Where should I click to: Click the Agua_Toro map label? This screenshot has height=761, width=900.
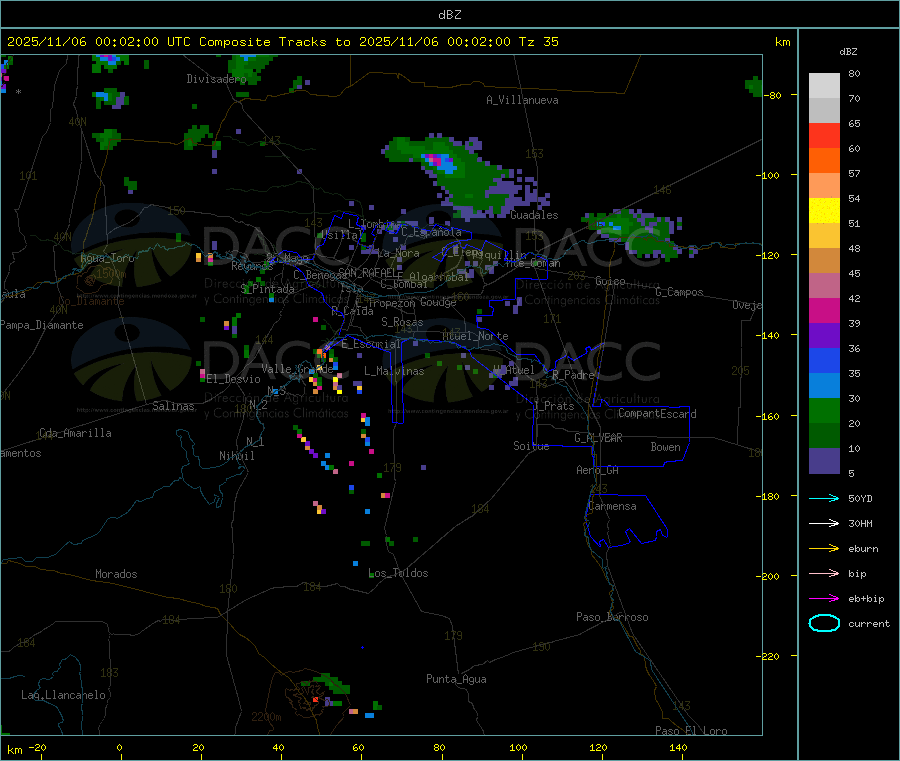click(107, 258)
